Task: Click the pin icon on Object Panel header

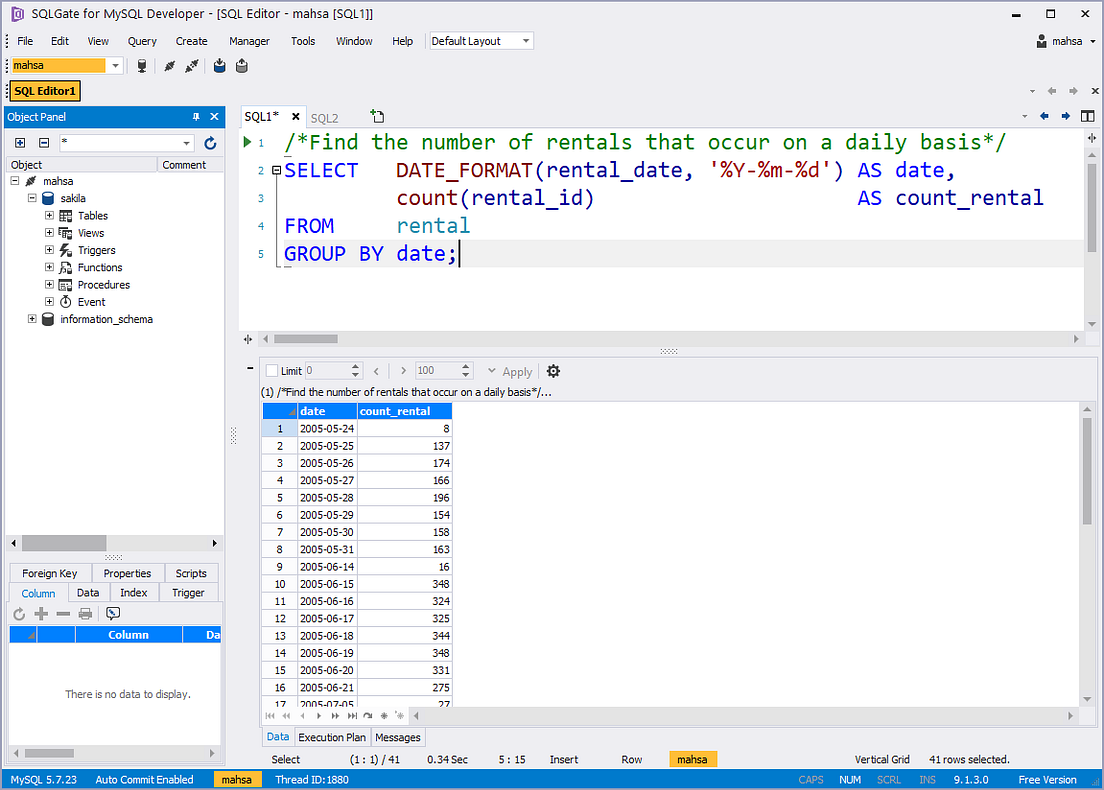Action: pyautogui.click(x=196, y=117)
